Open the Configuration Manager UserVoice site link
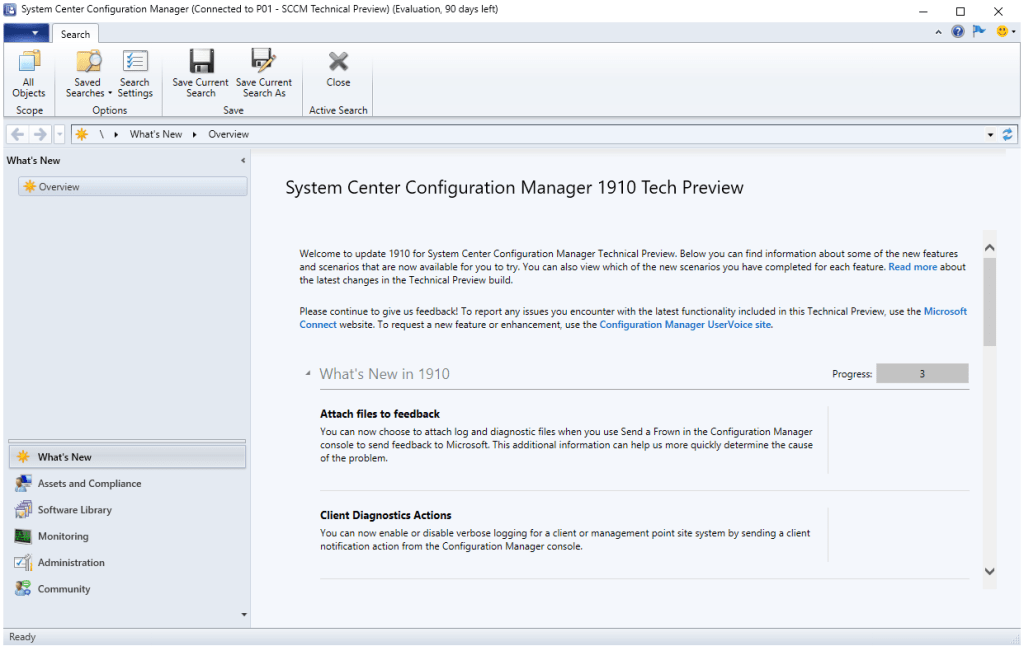The image size is (1024, 646). click(685, 324)
